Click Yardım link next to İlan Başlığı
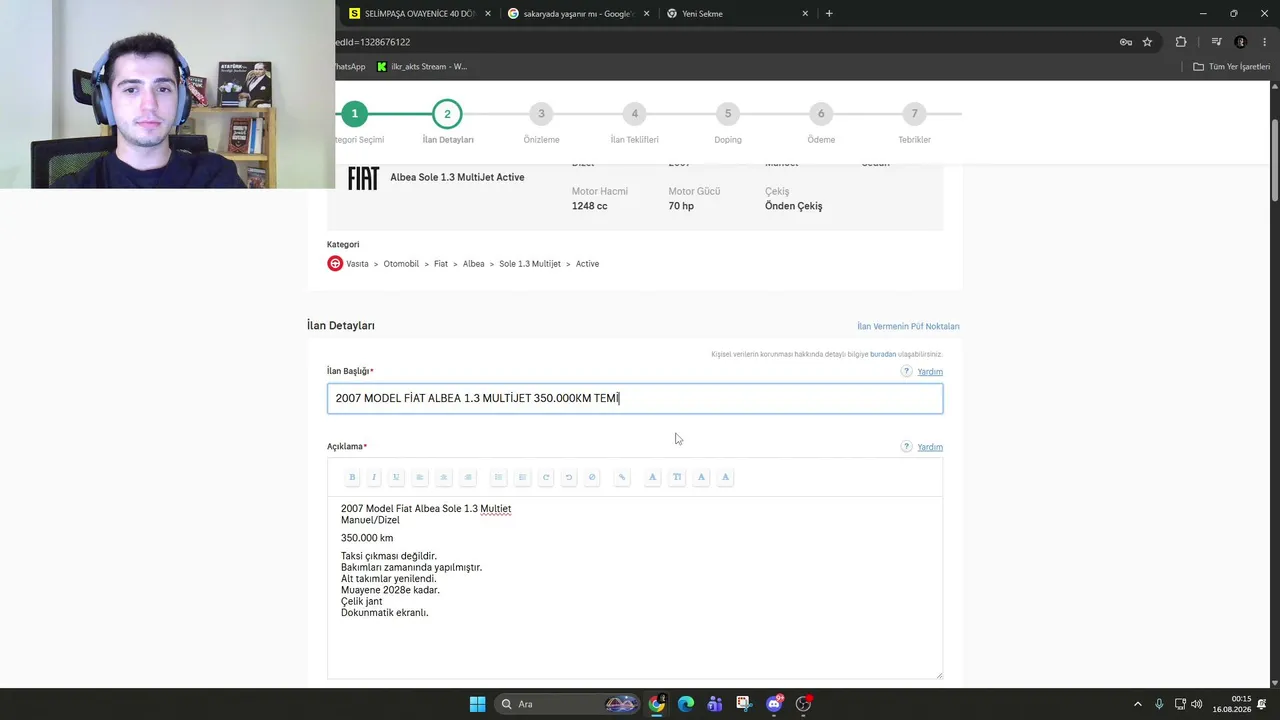 [x=930, y=372]
